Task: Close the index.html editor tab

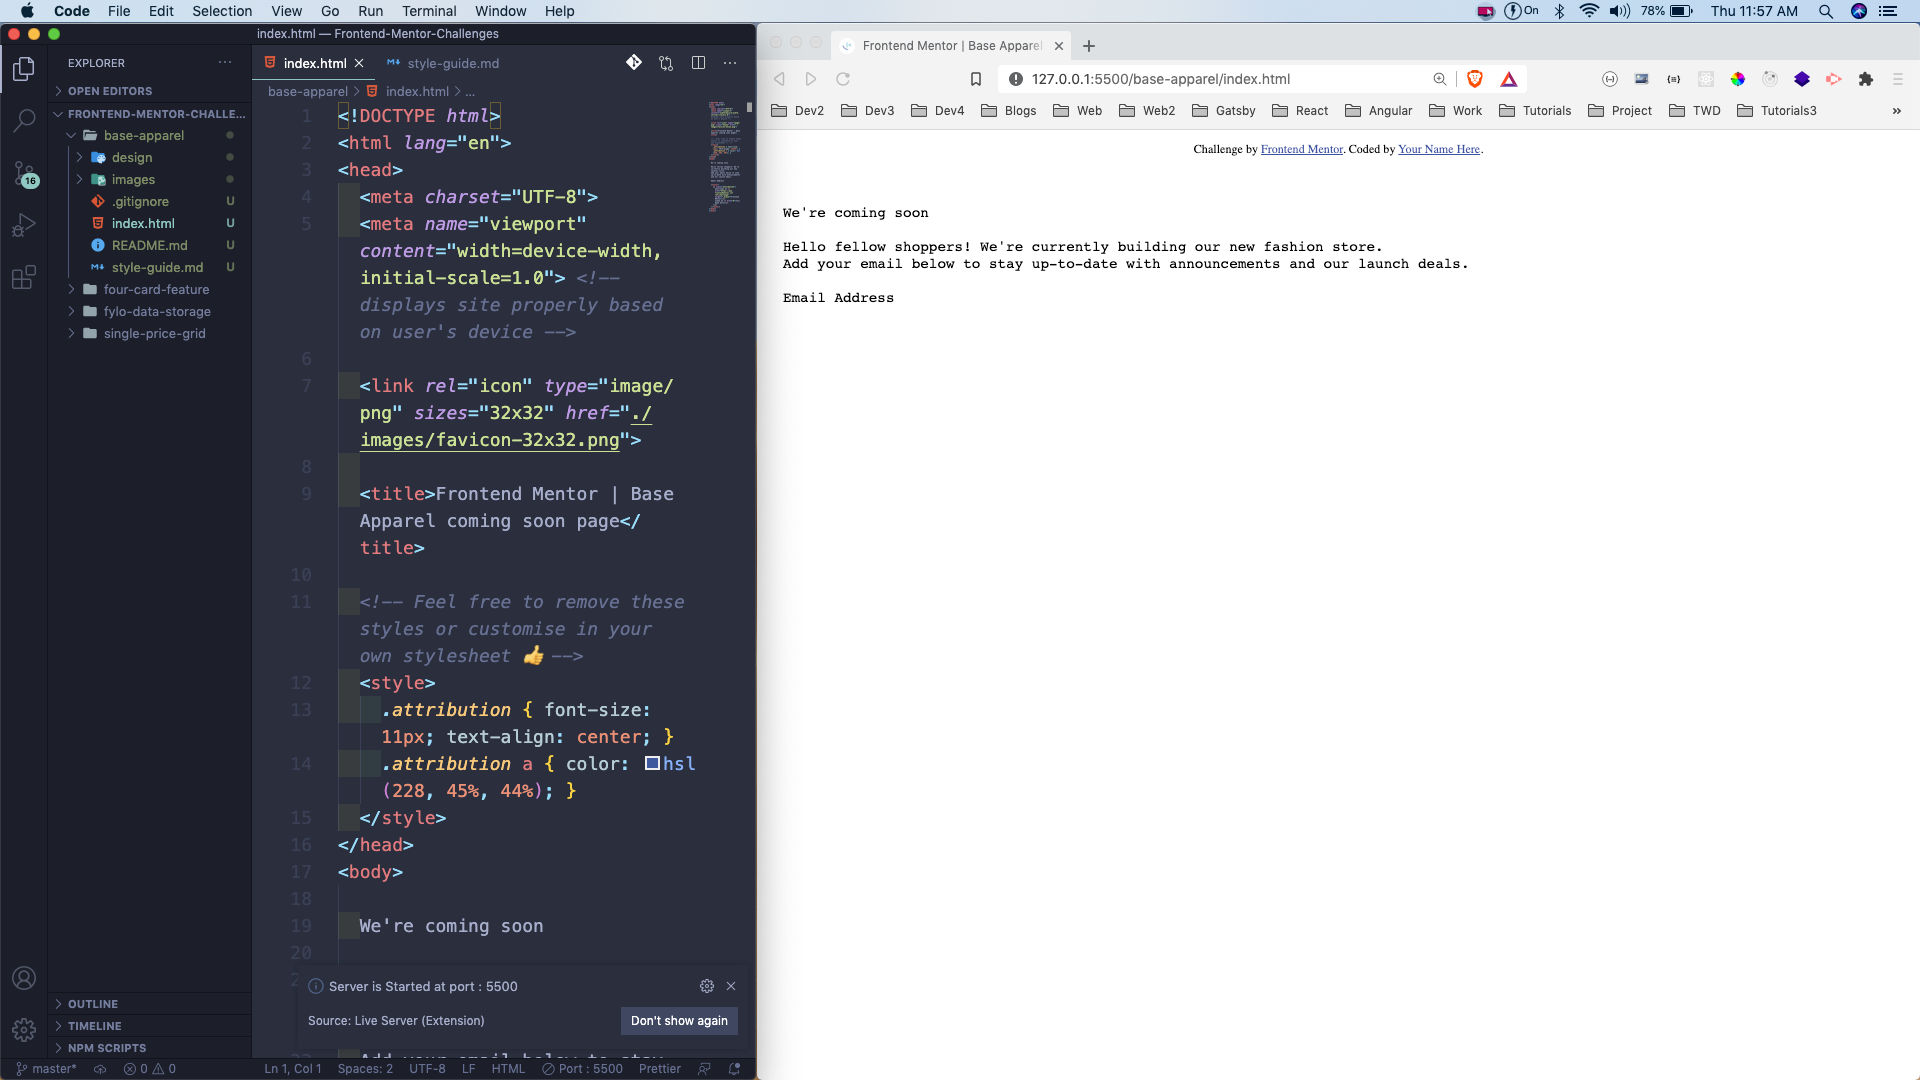Action: (x=359, y=63)
